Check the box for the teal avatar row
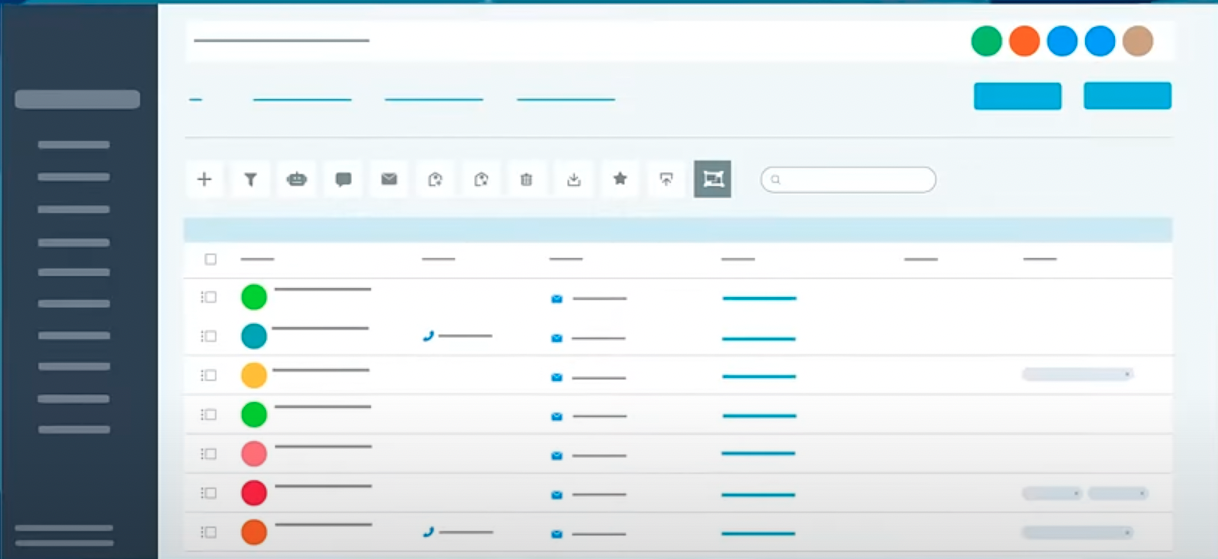Screen dimensions: 1218x559 click(210, 336)
